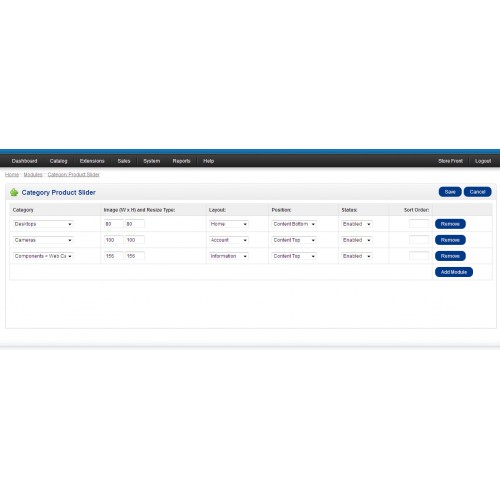Open the Information layout dropdown
Image resolution: width=500 pixels, height=500 pixels.
click(229, 256)
